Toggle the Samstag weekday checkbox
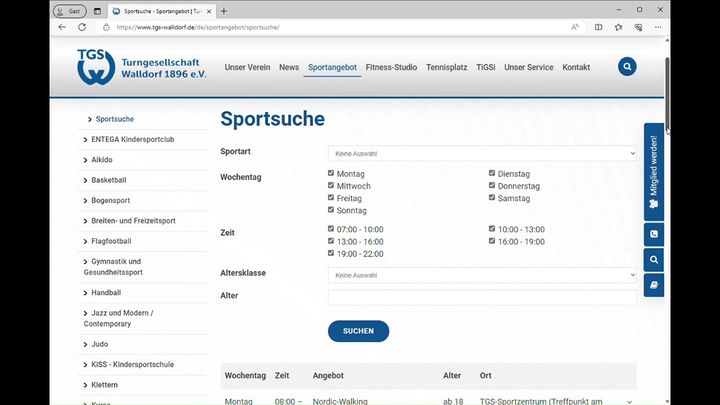This screenshot has width=720, height=405. [x=492, y=198]
